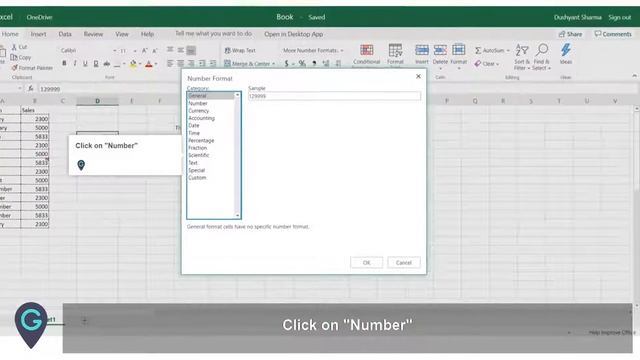640x360 pixels.
Task: Select Number in the Category list
Action: pos(198,103)
